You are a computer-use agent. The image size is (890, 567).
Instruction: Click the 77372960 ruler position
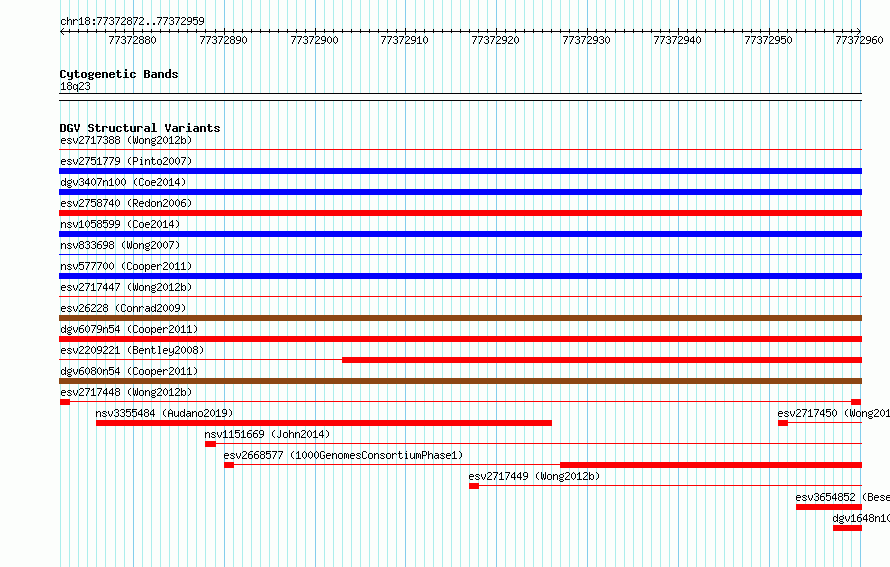tap(859, 40)
